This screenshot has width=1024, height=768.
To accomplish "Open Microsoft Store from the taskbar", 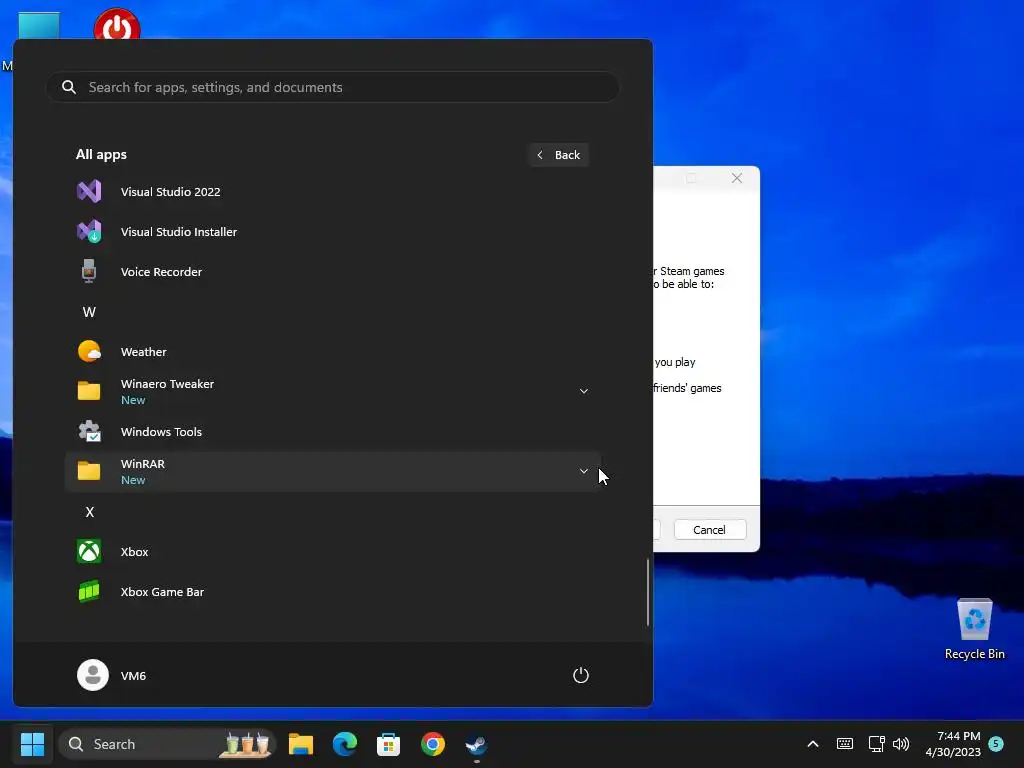I will 389,744.
